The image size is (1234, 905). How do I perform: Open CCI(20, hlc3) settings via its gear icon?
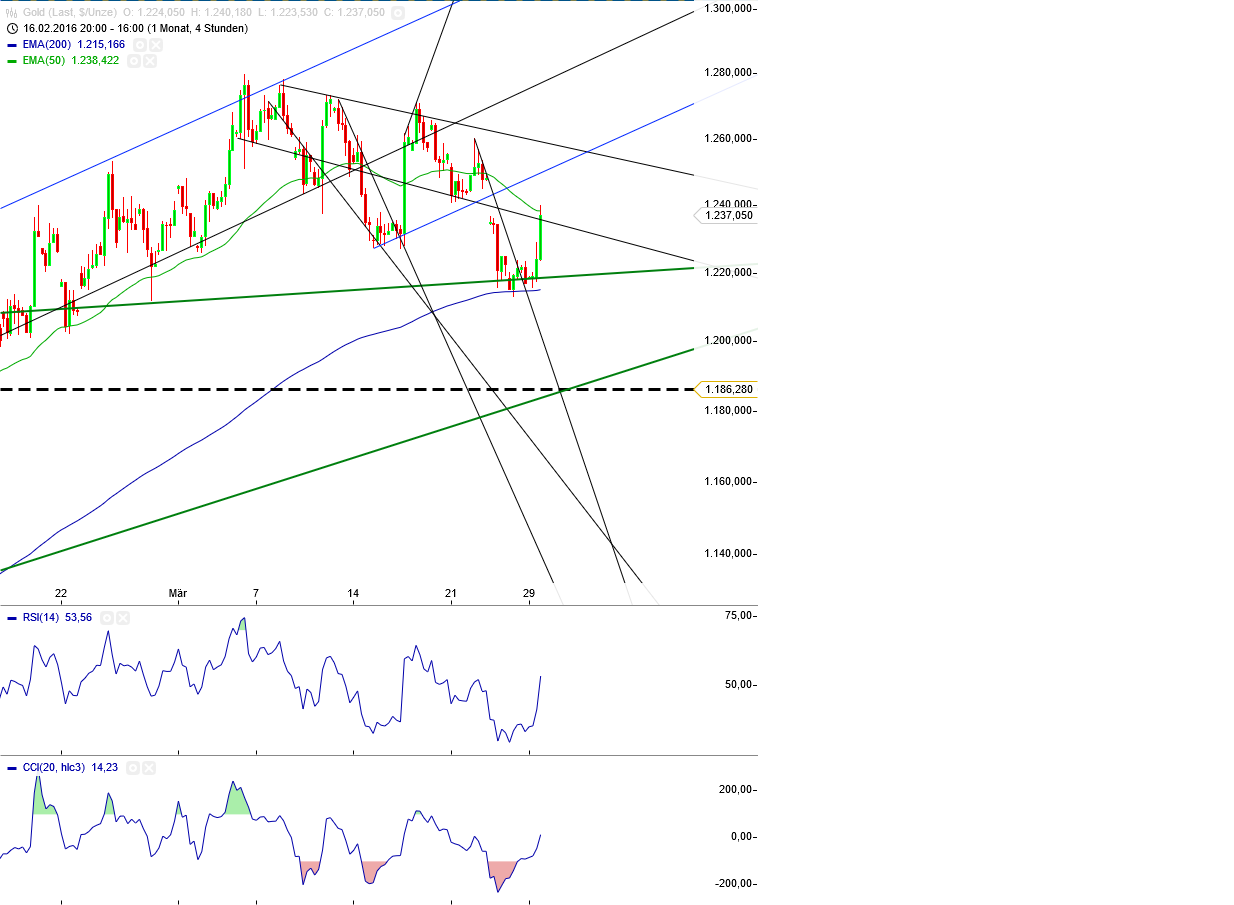133,768
